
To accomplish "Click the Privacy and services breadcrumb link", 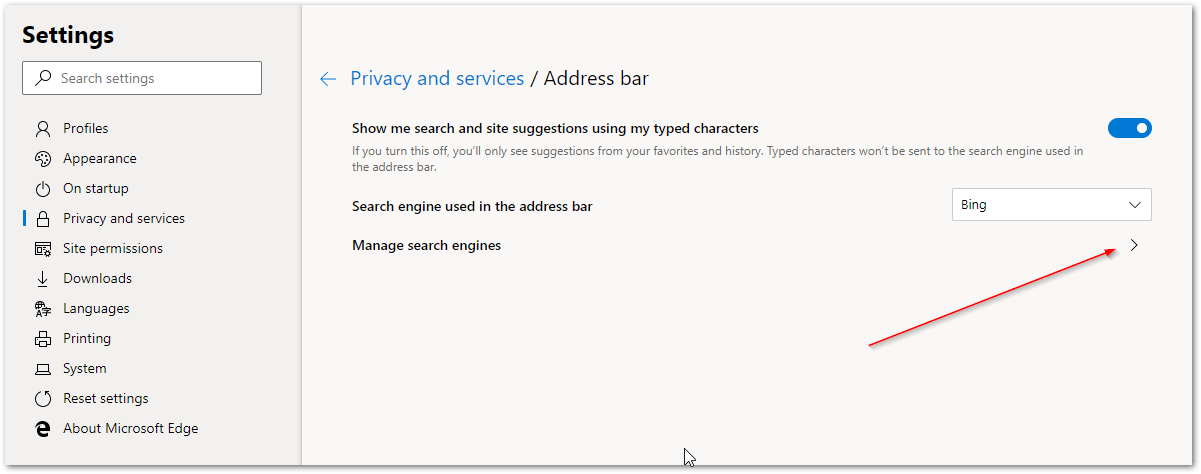I will coord(437,79).
